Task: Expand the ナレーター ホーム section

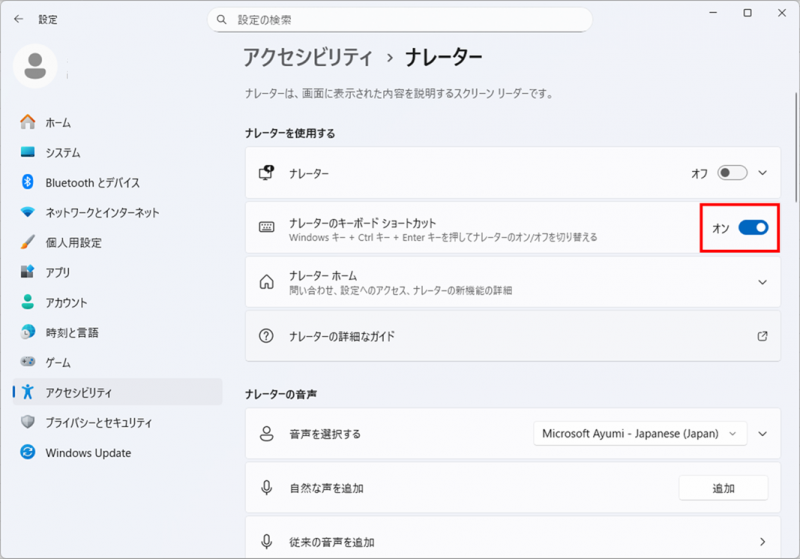Action: [763, 282]
